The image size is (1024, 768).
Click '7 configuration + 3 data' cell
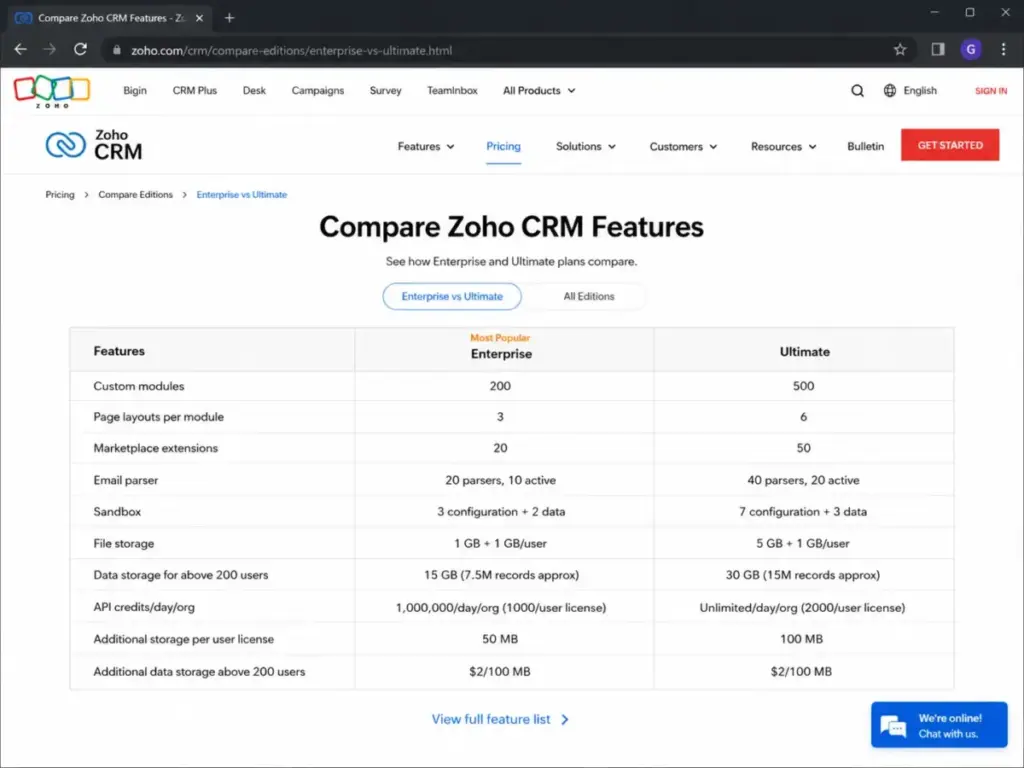(x=803, y=511)
